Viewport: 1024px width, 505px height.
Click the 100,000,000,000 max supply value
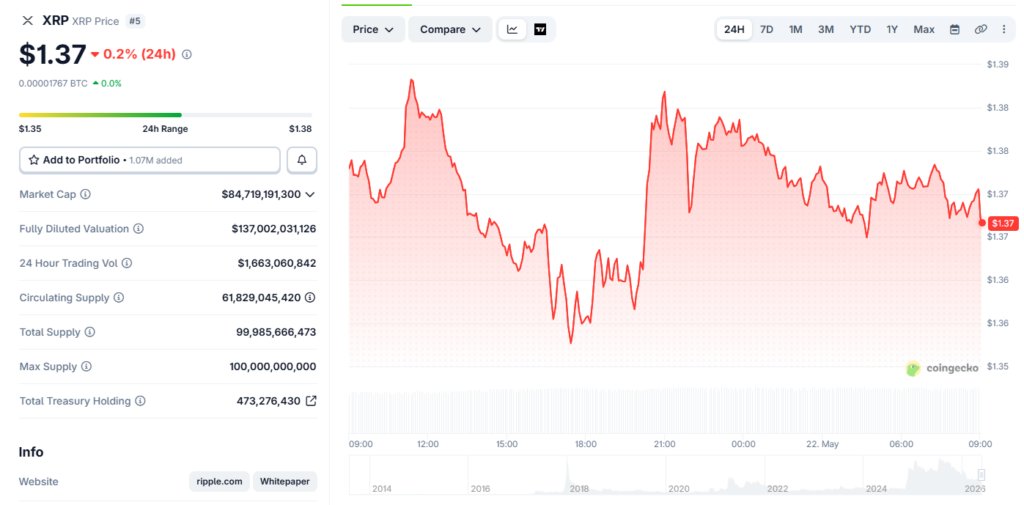click(x=273, y=367)
